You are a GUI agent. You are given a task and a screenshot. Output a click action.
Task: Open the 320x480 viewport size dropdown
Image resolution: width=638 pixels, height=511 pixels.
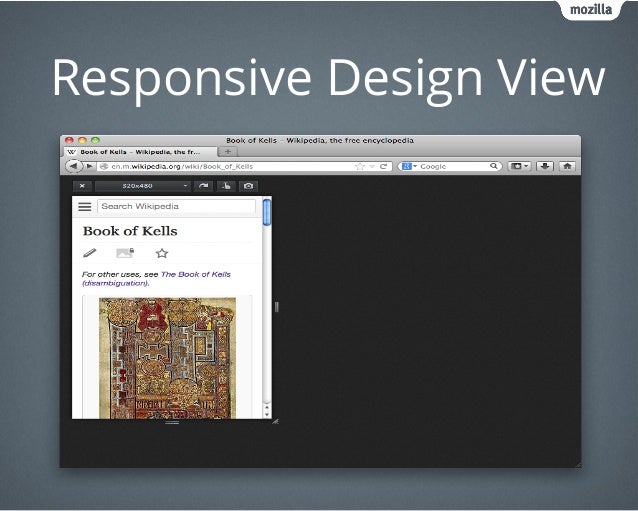coord(142,186)
